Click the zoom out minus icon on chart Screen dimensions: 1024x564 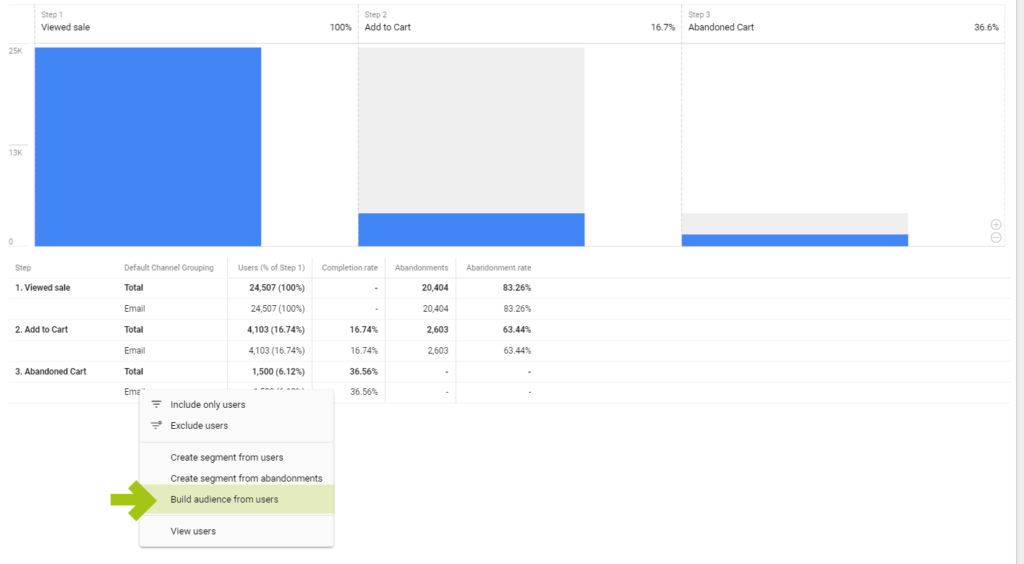point(996,237)
